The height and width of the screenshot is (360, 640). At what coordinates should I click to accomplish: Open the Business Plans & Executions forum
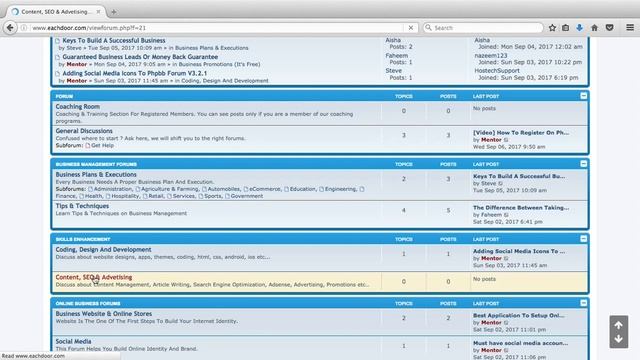96,174
